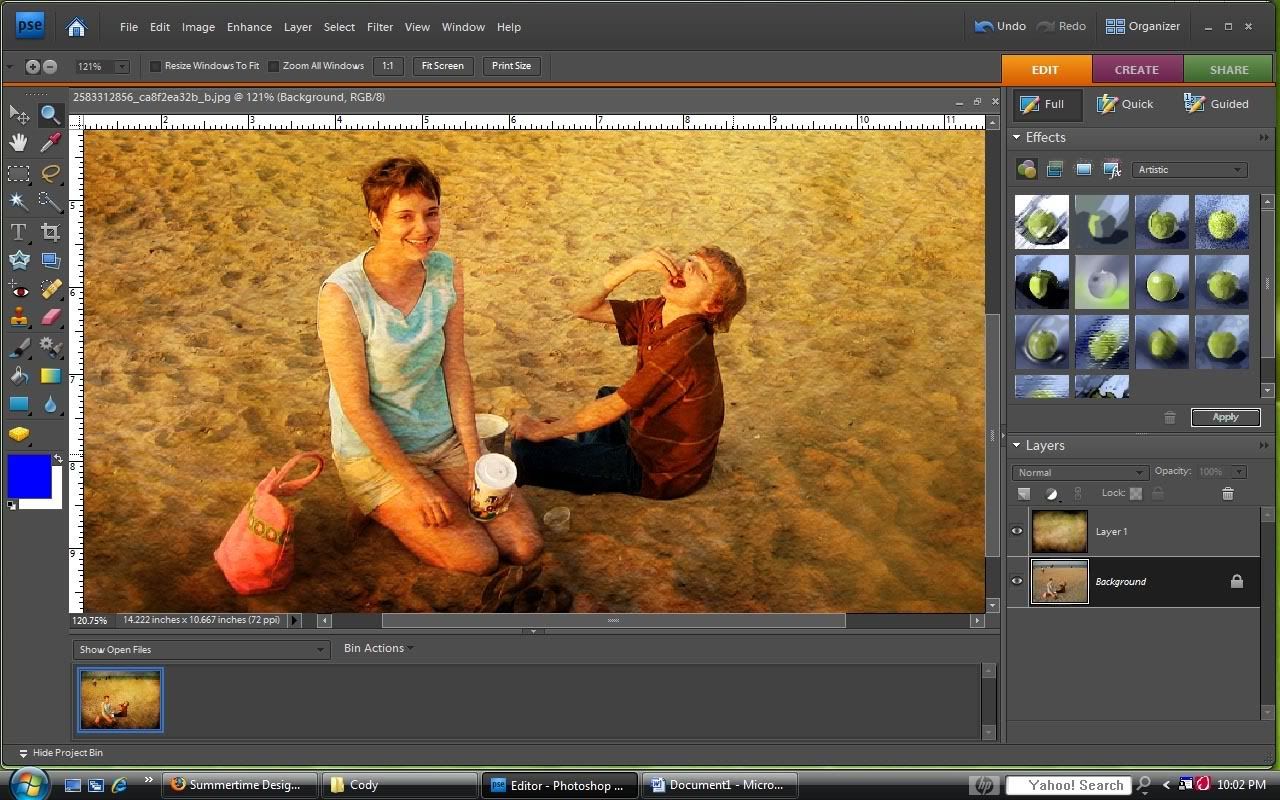Open the Organizer
The width and height of the screenshot is (1280, 800).
(1143, 26)
